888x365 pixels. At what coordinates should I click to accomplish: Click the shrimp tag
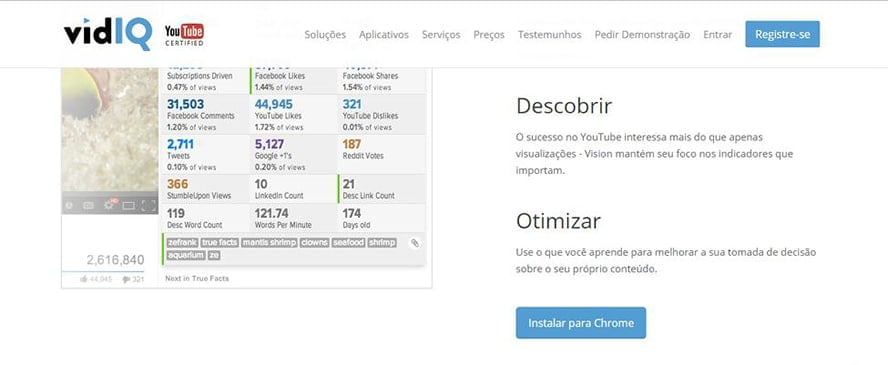(382, 243)
